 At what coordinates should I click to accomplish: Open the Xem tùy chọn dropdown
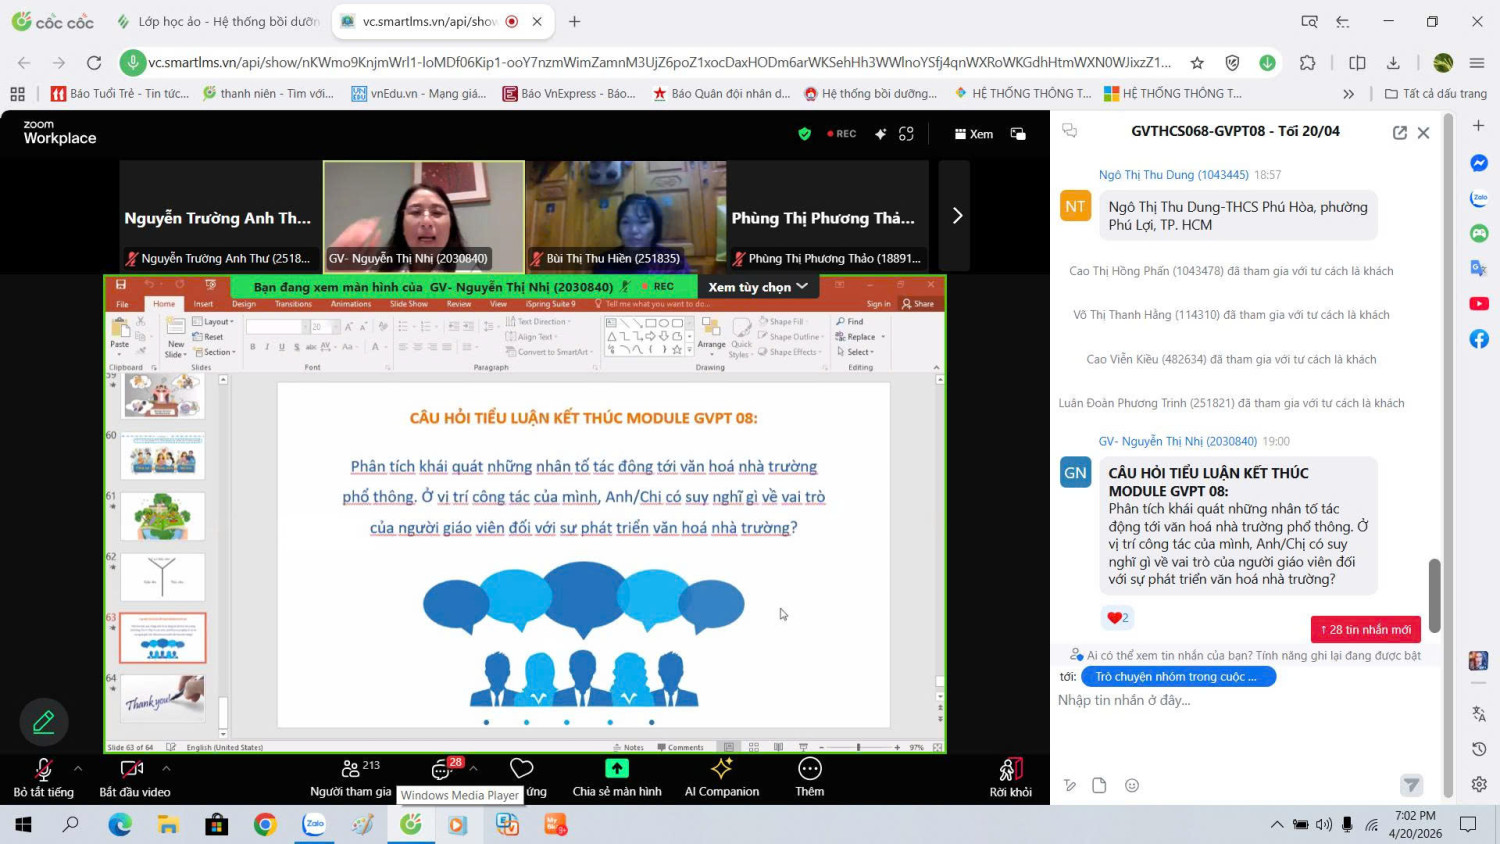click(x=757, y=287)
